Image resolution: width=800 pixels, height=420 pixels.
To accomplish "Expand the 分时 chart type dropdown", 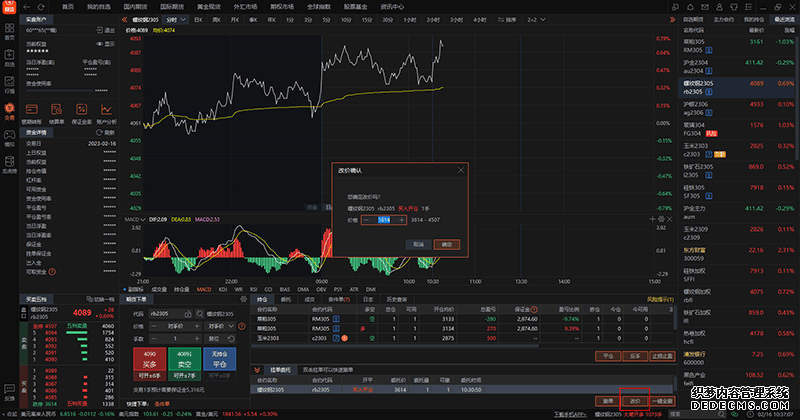I will pos(177,19).
